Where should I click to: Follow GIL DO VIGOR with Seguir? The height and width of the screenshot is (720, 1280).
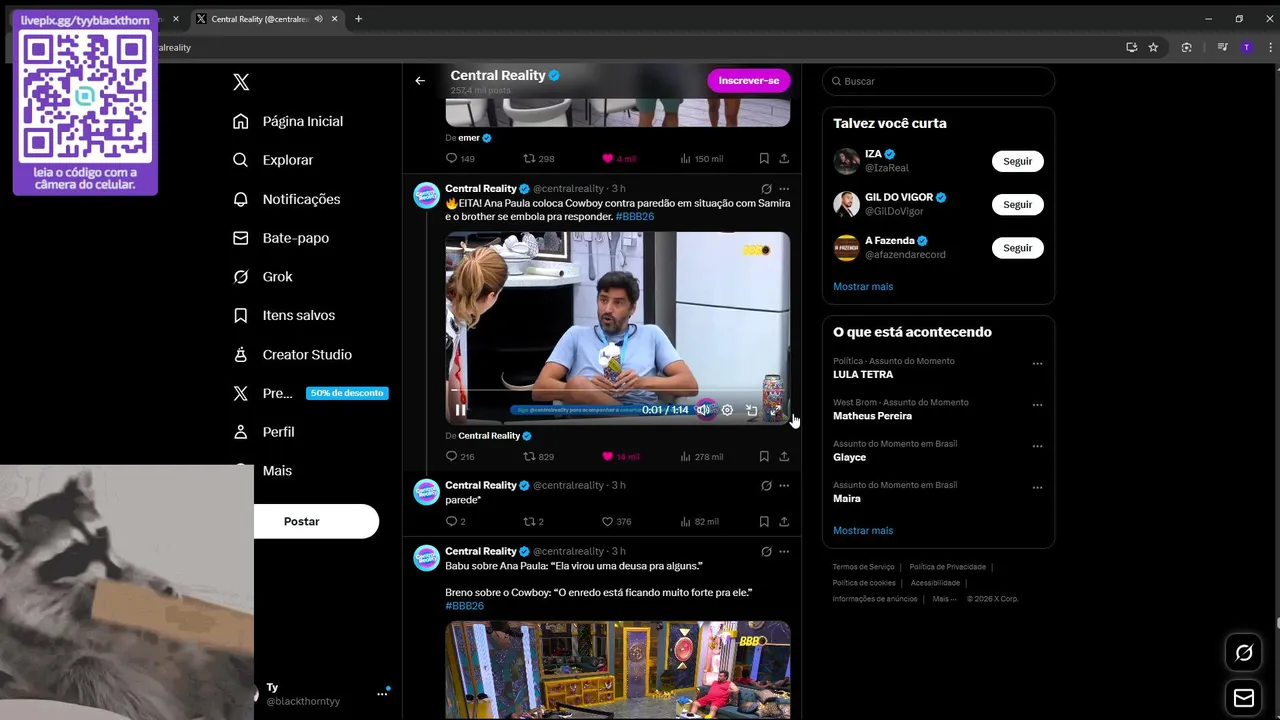coord(1017,204)
